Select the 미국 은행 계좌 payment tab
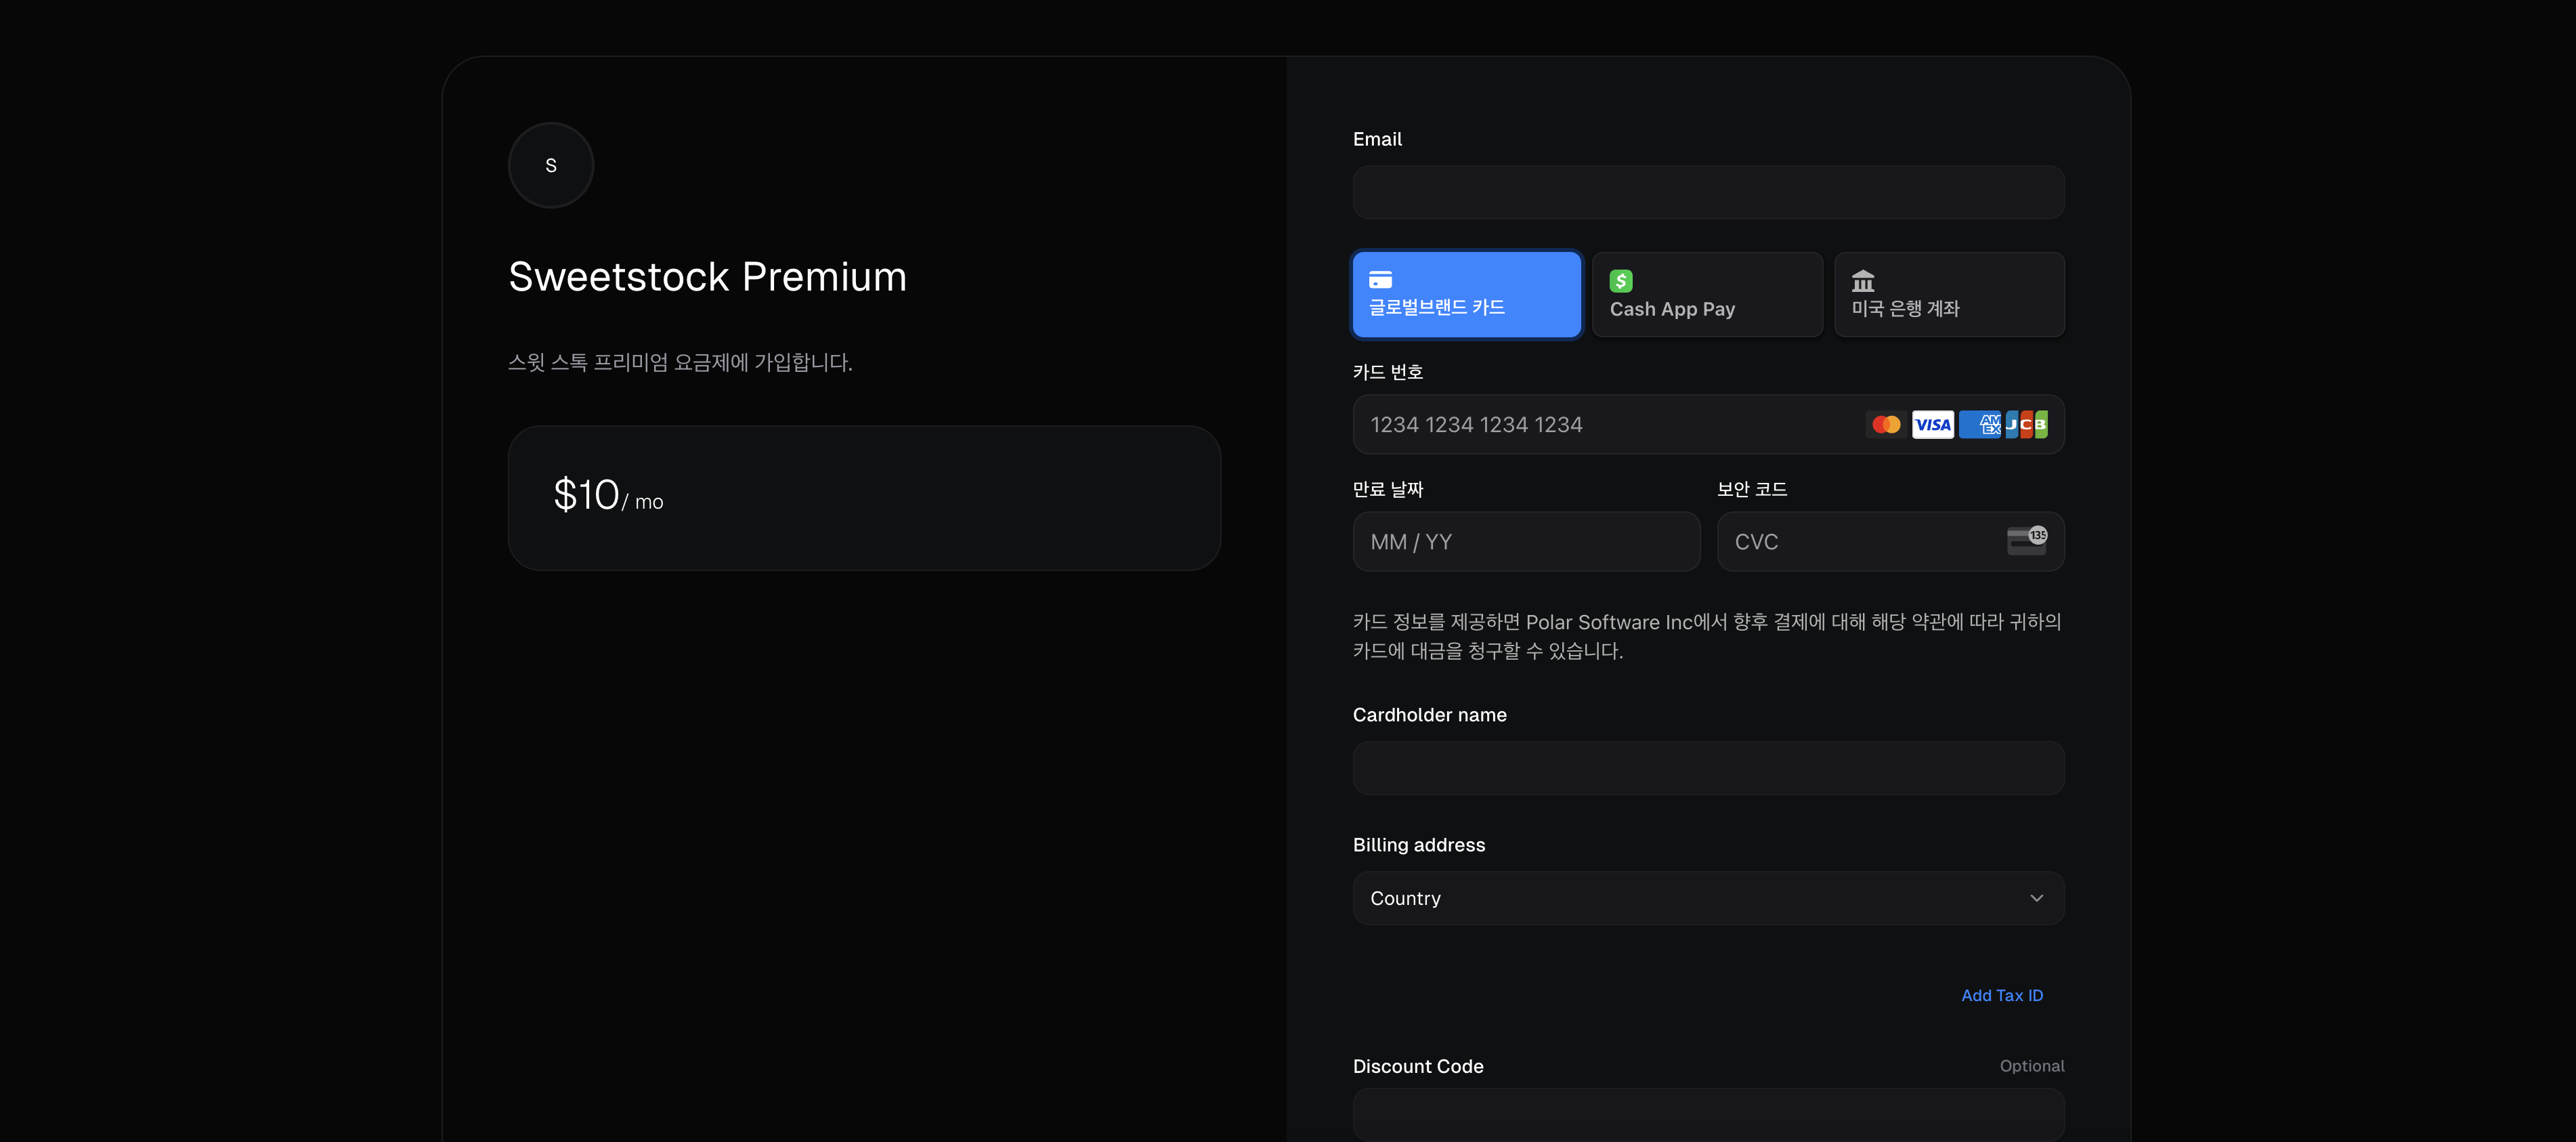 click(1949, 294)
